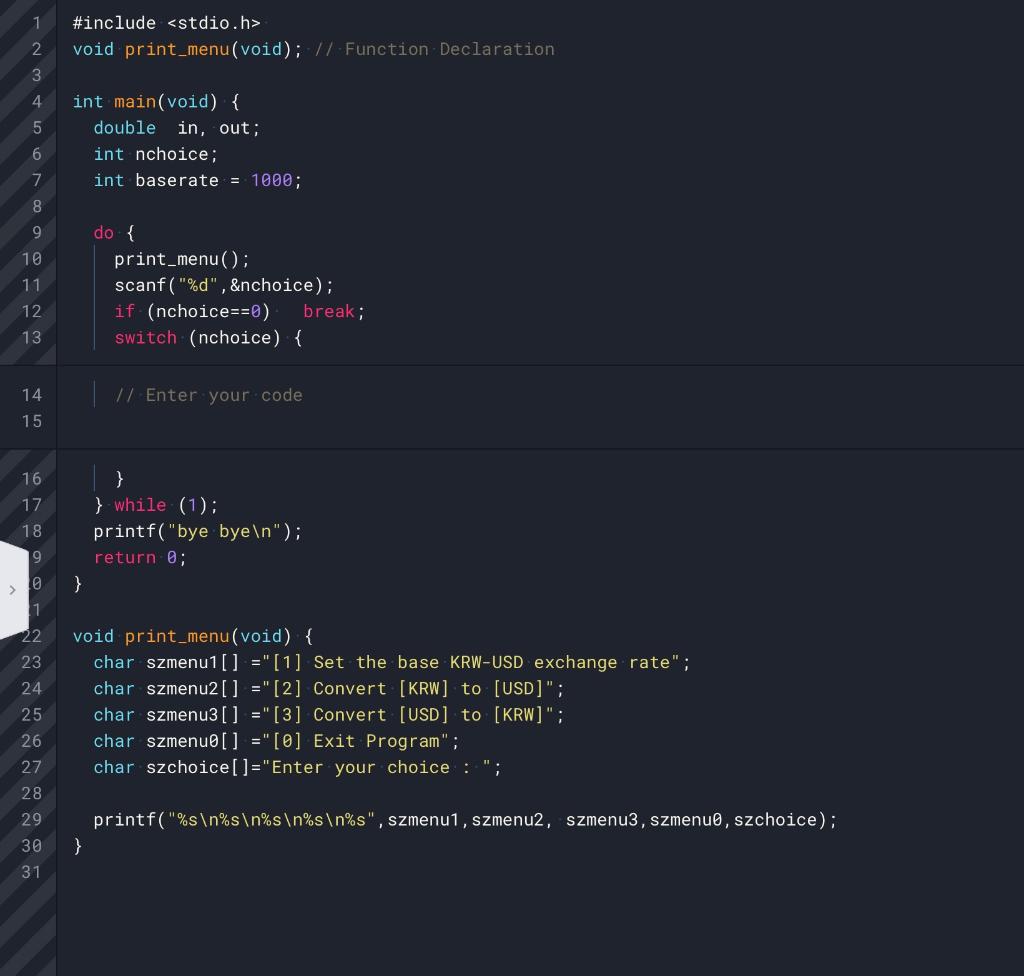The height and width of the screenshot is (976, 1024).
Task: Click '} while (1);' line
Action: pos(155,505)
